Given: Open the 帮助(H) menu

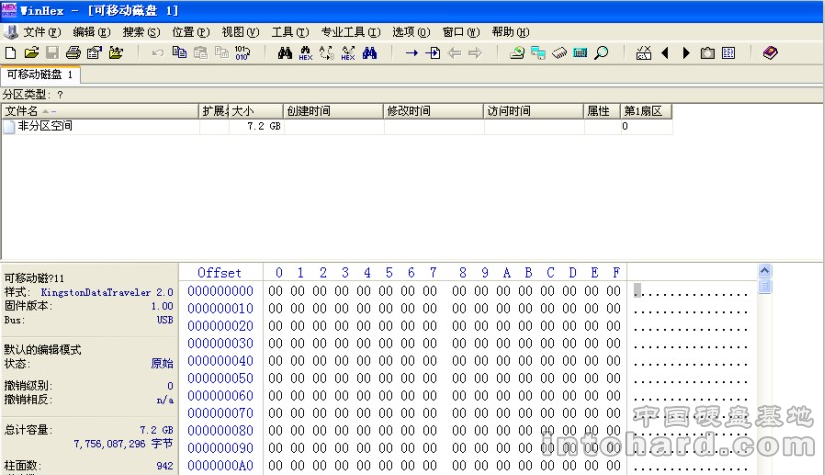Looking at the screenshot, I should point(510,32).
